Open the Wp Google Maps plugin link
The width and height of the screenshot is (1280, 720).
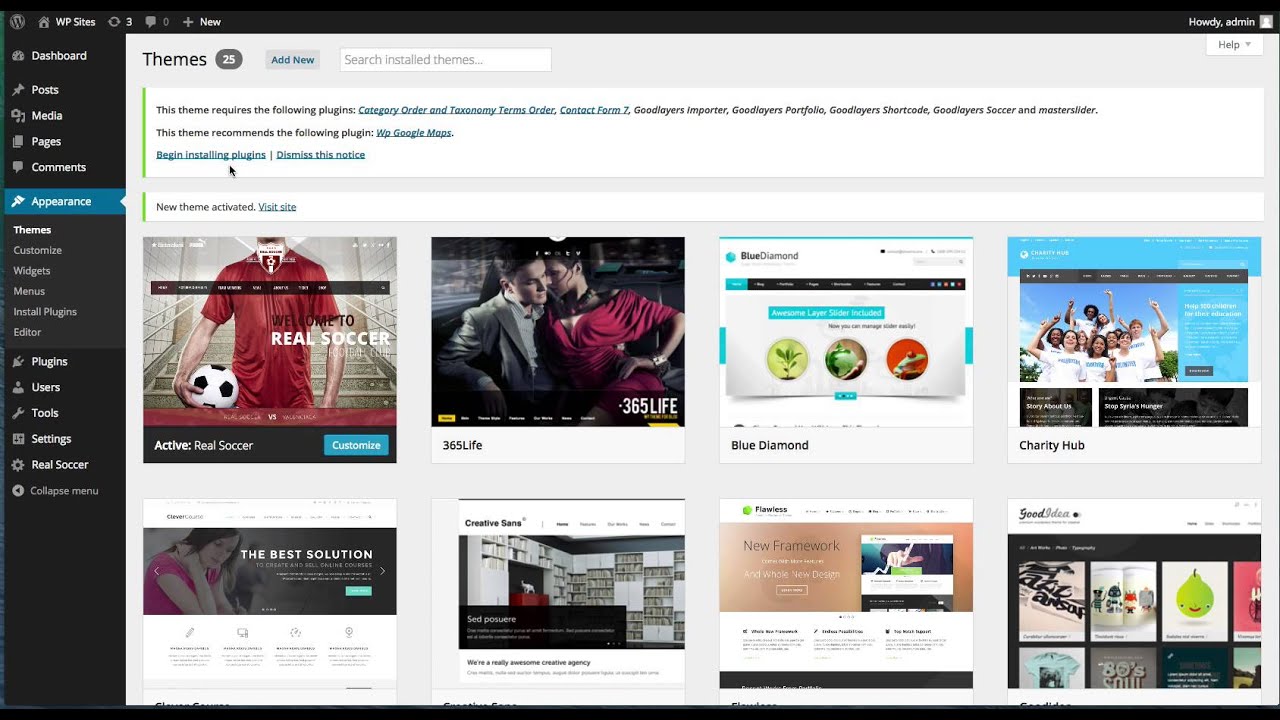click(414, 133)
